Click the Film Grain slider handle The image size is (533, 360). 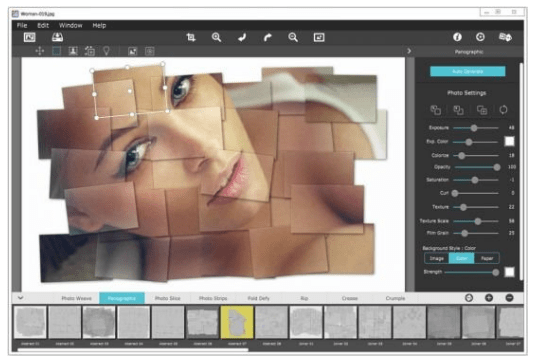(465, 233)
